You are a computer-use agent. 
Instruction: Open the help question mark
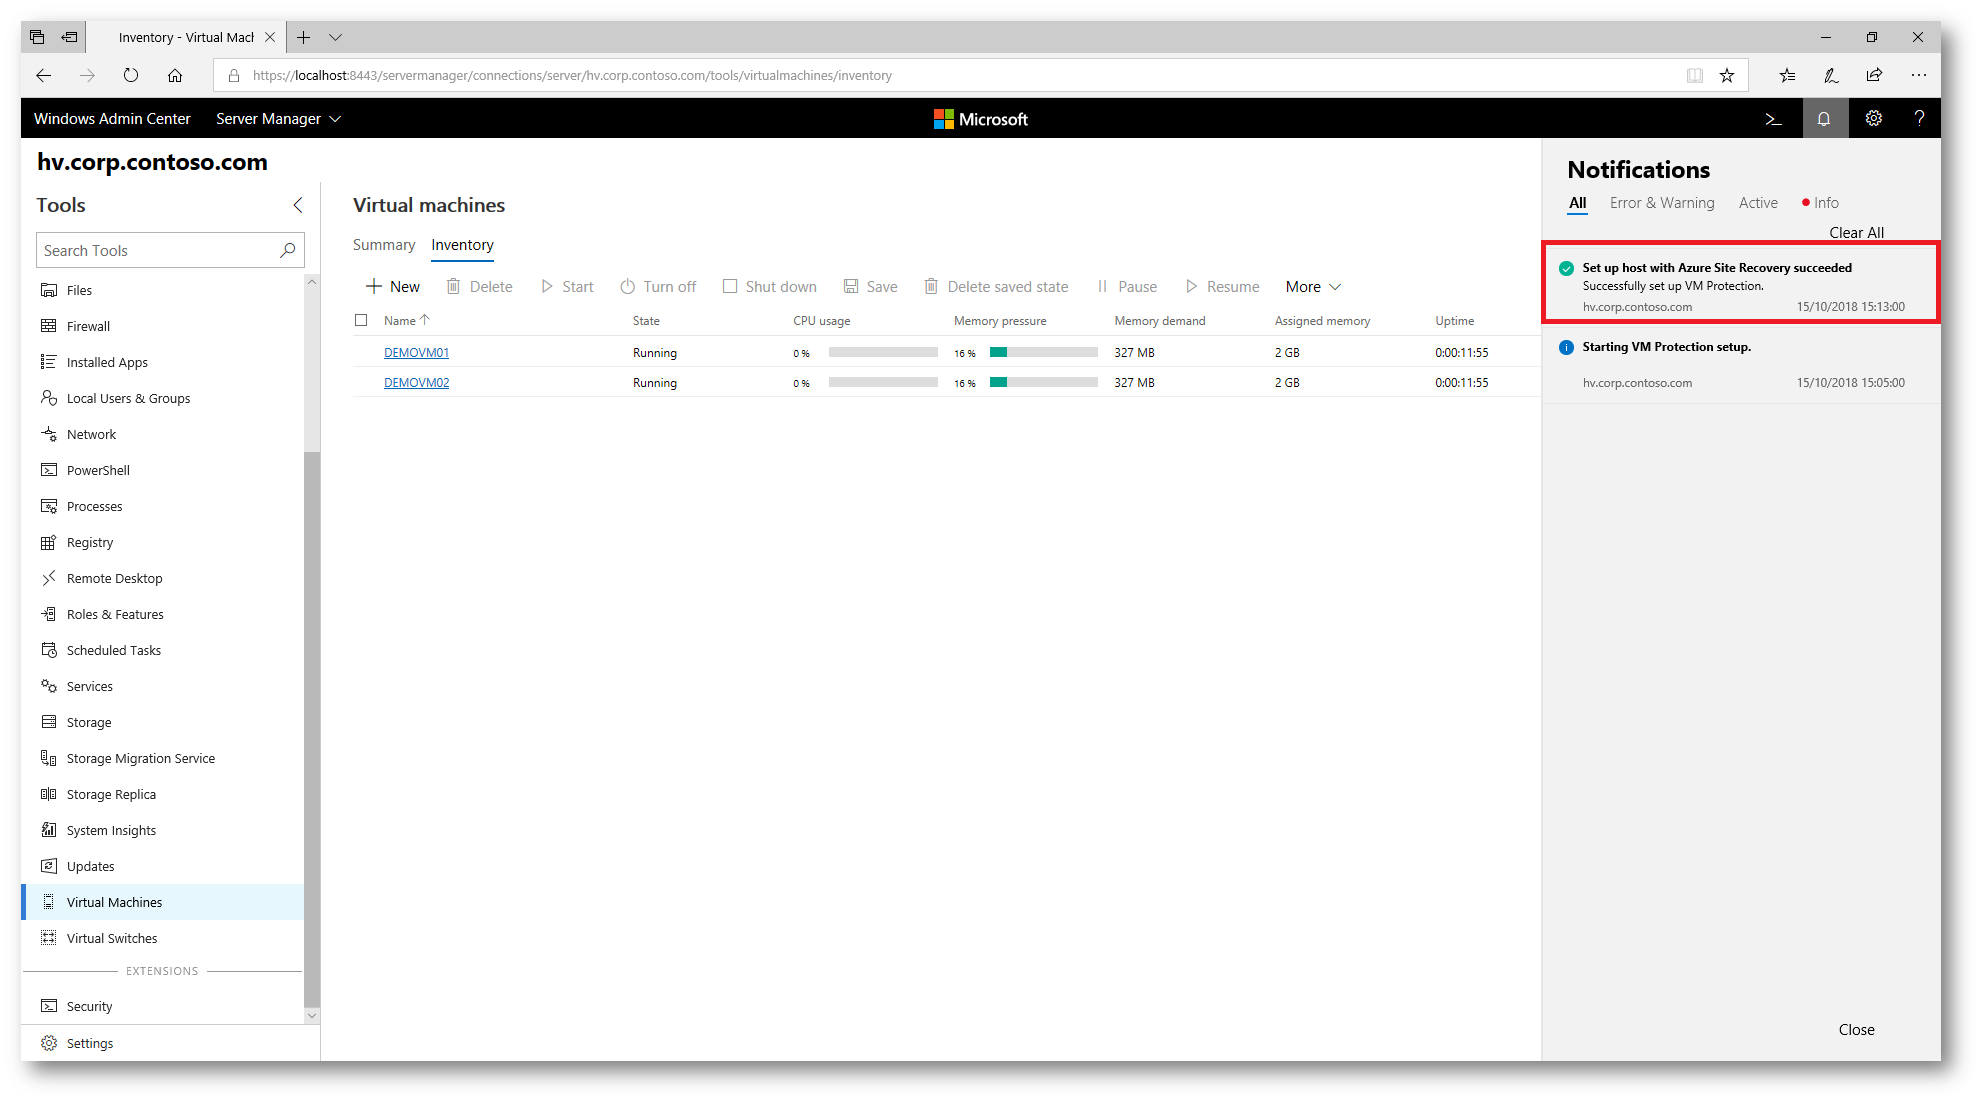pos(1919,119)
